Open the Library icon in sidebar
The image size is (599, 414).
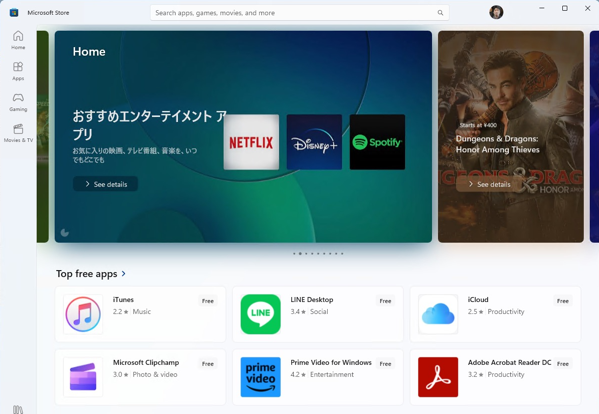(x=18, y=409)
